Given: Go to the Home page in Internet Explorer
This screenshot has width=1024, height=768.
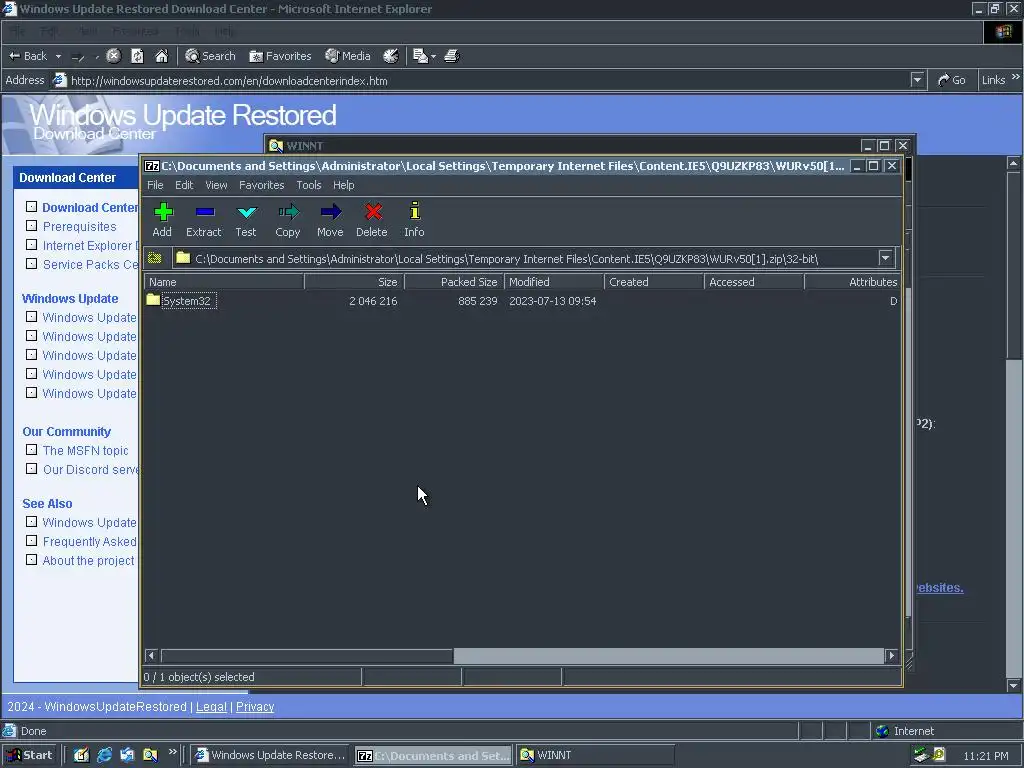Looking at the screenshot, I should click(161, 56).
